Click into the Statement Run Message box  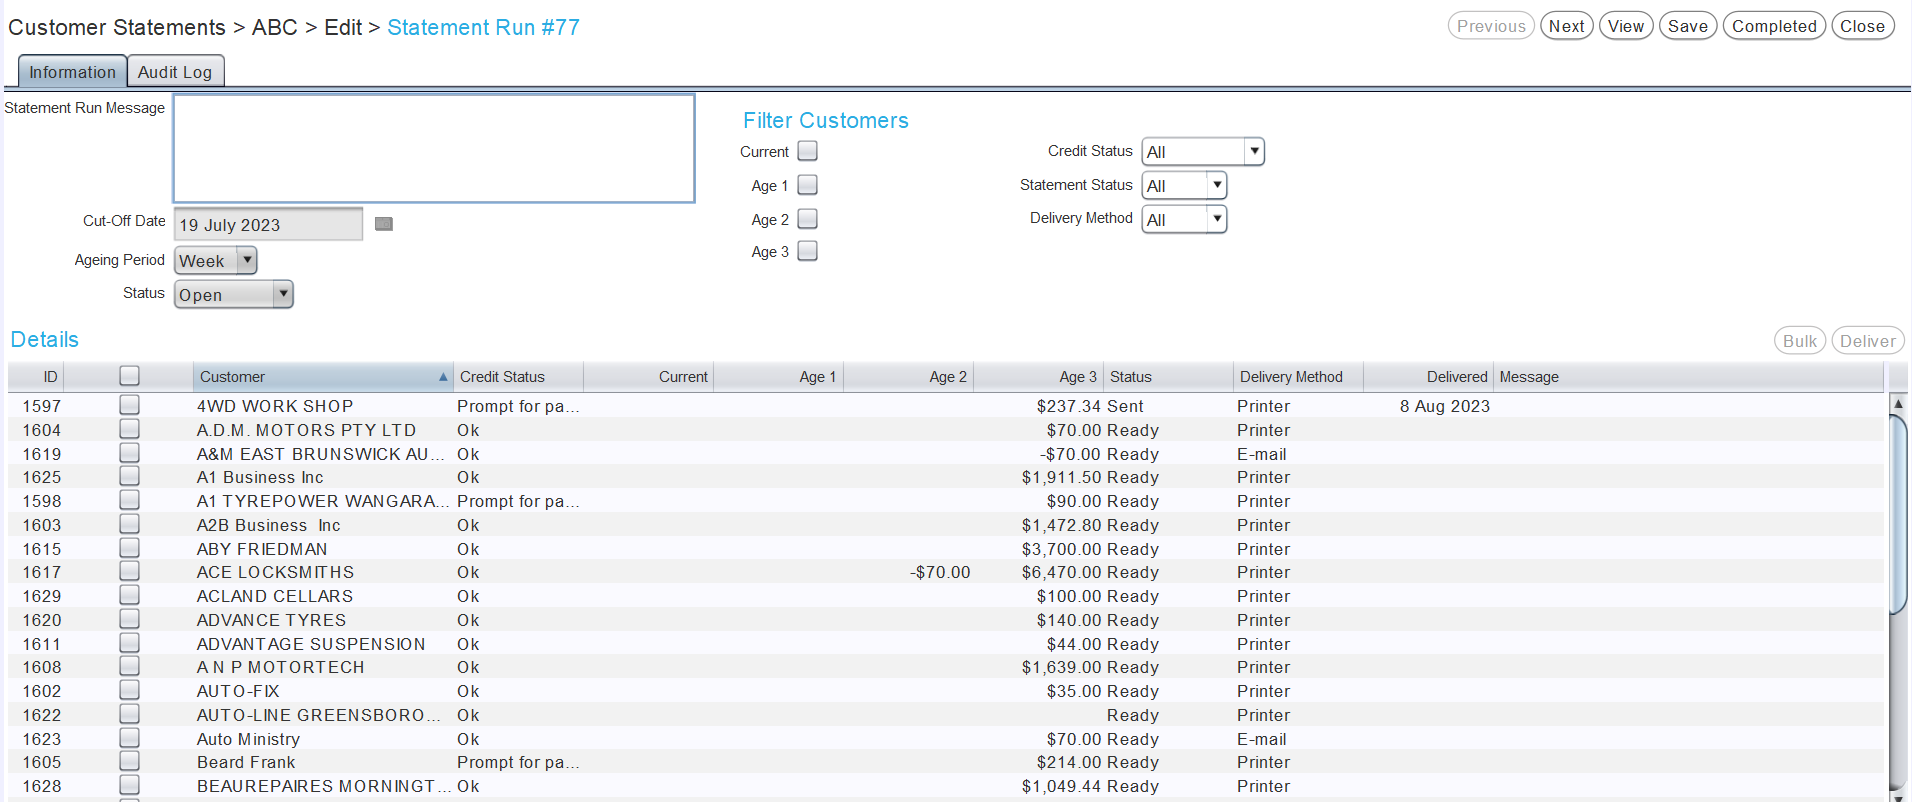tap(434, 148)
